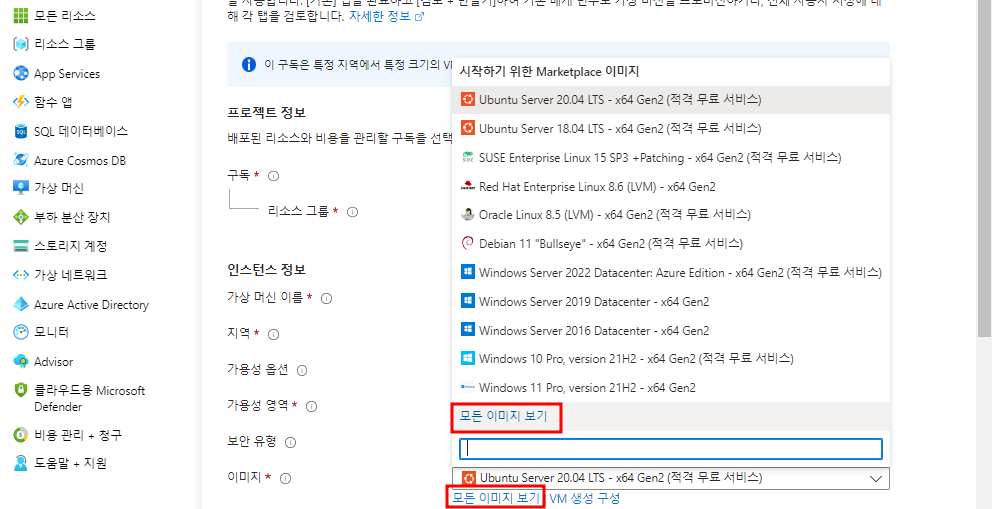
Task: Choose Debian 11 Bullseye image option
Action: [671, 243]
